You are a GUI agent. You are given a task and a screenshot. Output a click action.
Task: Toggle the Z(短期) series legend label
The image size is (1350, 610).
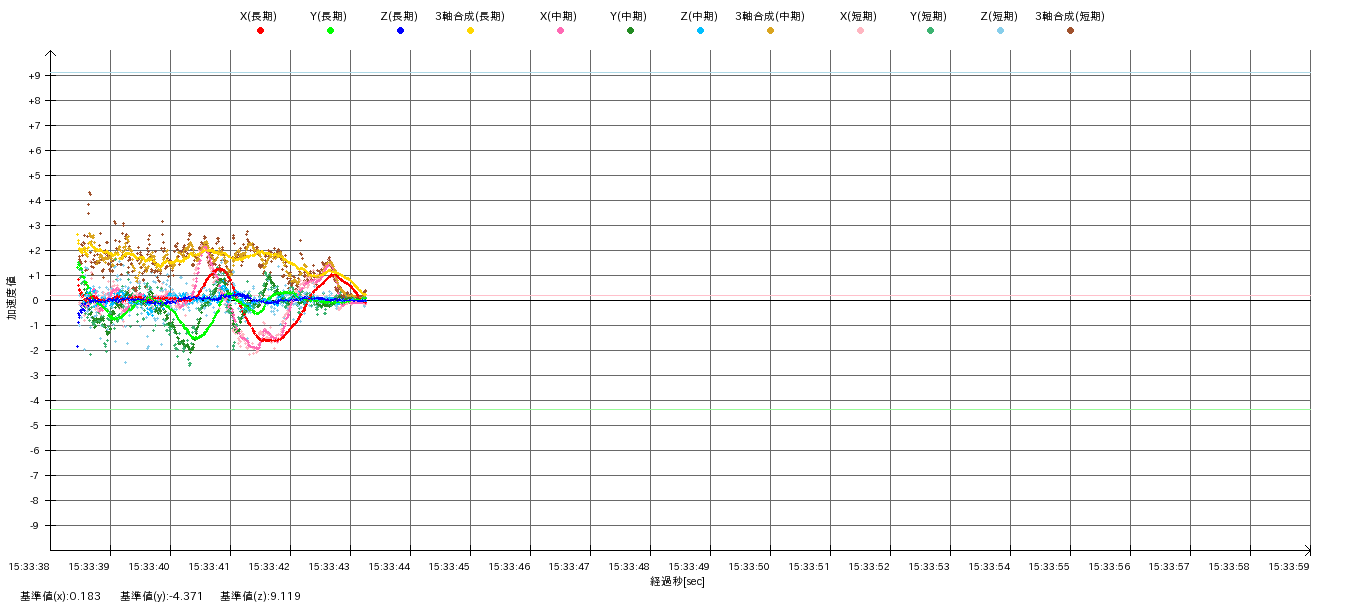pos(998,16)
